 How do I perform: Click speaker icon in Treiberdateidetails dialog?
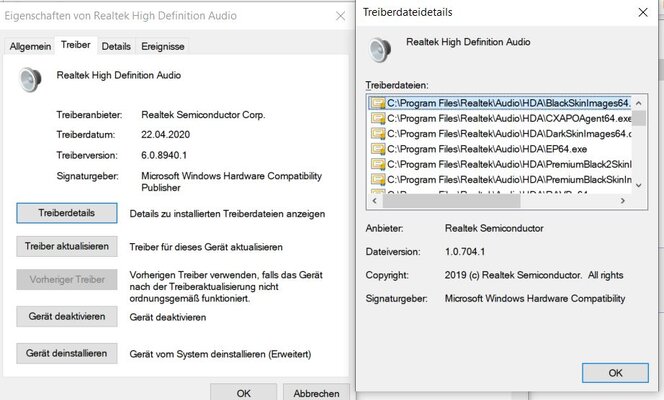pyautogui.click(x=380, y=50)
